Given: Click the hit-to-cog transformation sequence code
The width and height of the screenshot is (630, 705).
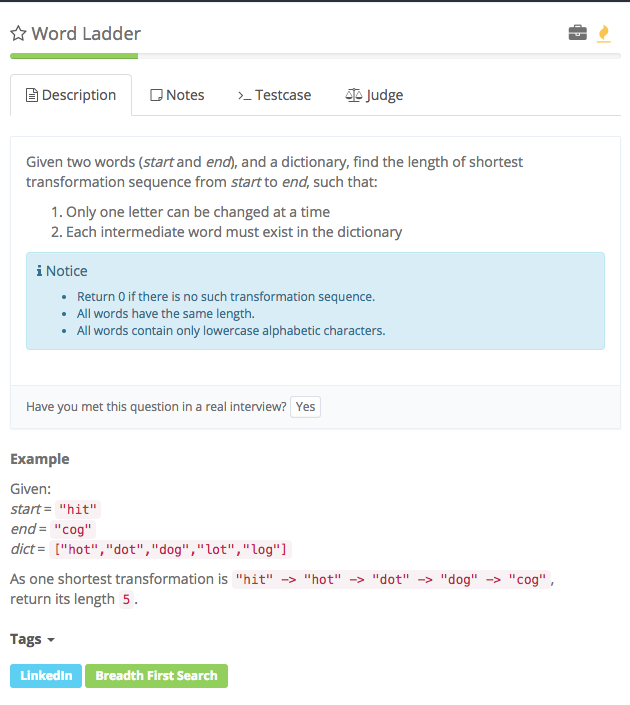Looking at the screenshot, I should click(x=392, y=580).
